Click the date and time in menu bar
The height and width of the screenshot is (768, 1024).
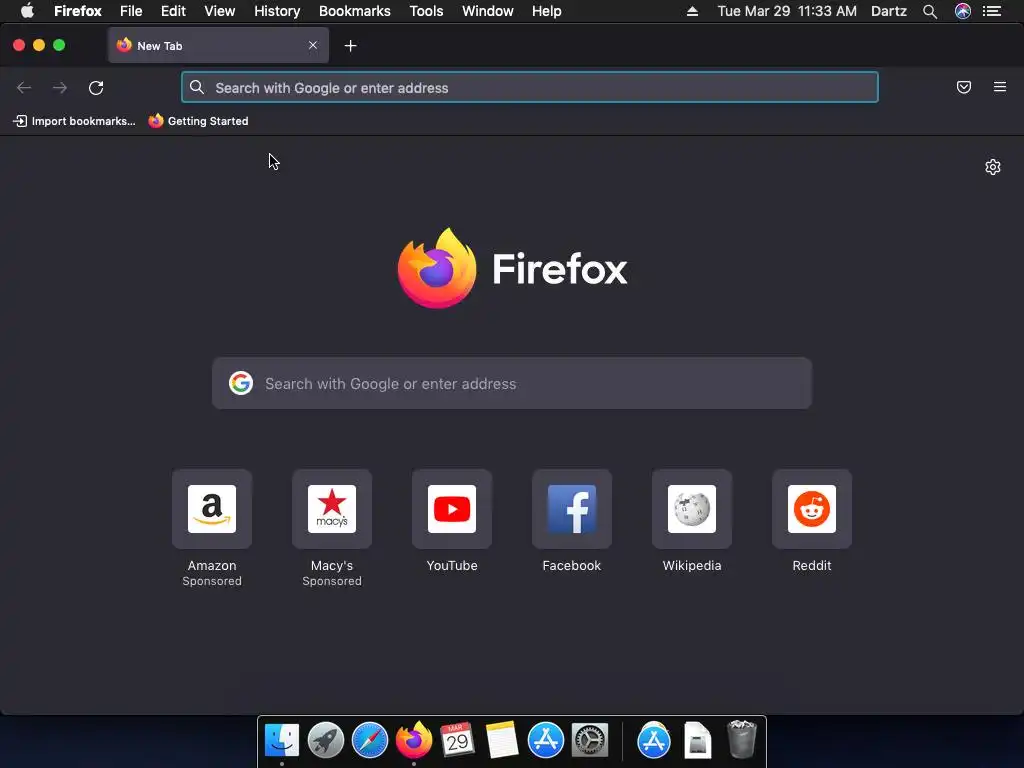[x=787, y=11]
